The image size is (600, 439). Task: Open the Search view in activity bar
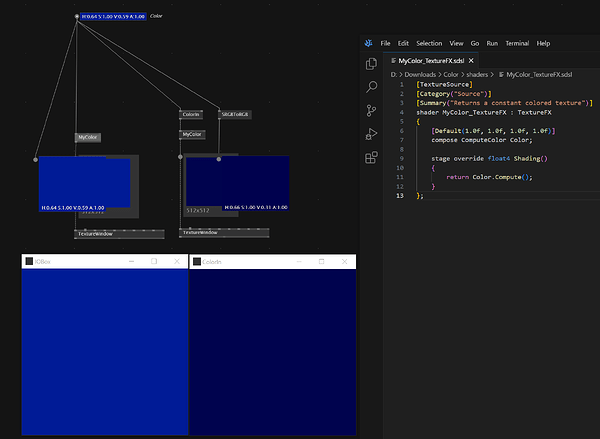[x=371, y=87]
